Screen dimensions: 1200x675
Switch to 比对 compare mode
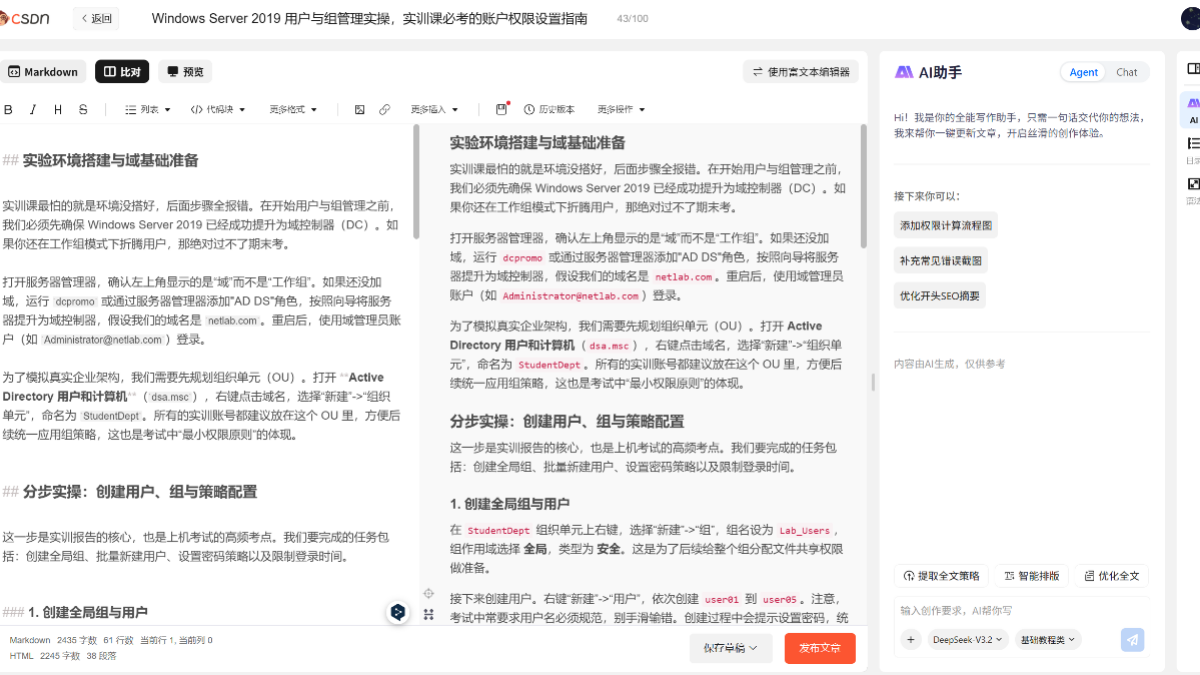[122, 71]
